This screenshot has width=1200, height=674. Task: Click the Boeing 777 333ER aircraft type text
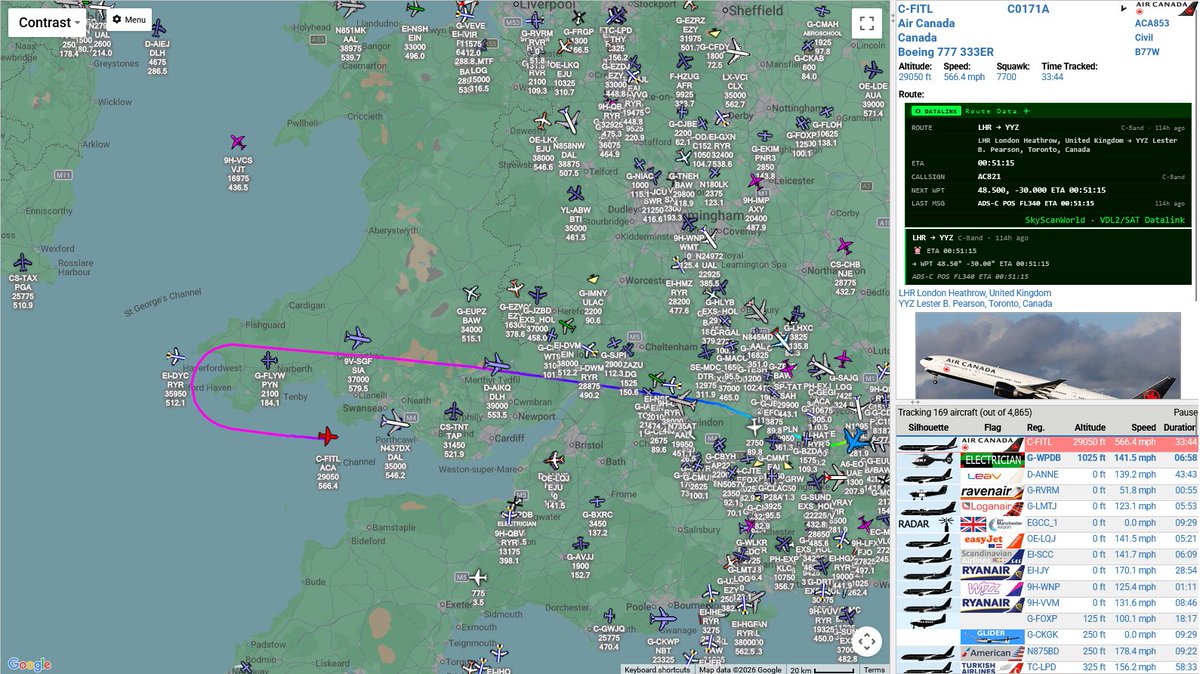tap(944, 52)
